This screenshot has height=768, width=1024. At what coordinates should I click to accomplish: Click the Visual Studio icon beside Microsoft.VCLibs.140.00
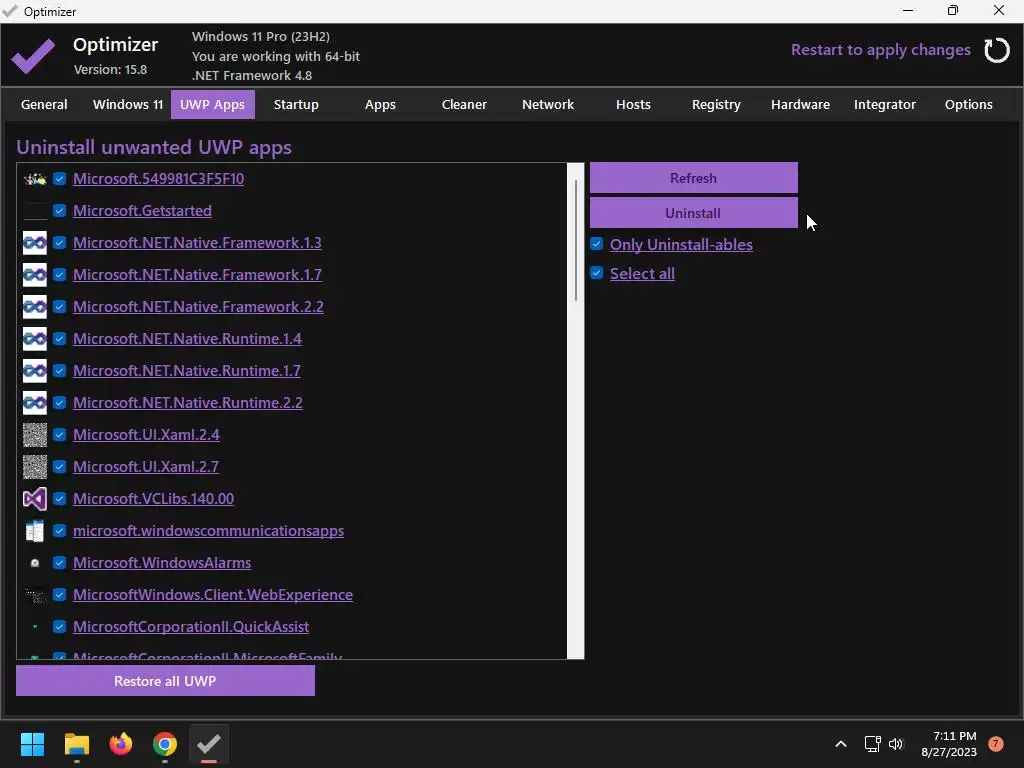pyautogui.click(x=35, y=499)
